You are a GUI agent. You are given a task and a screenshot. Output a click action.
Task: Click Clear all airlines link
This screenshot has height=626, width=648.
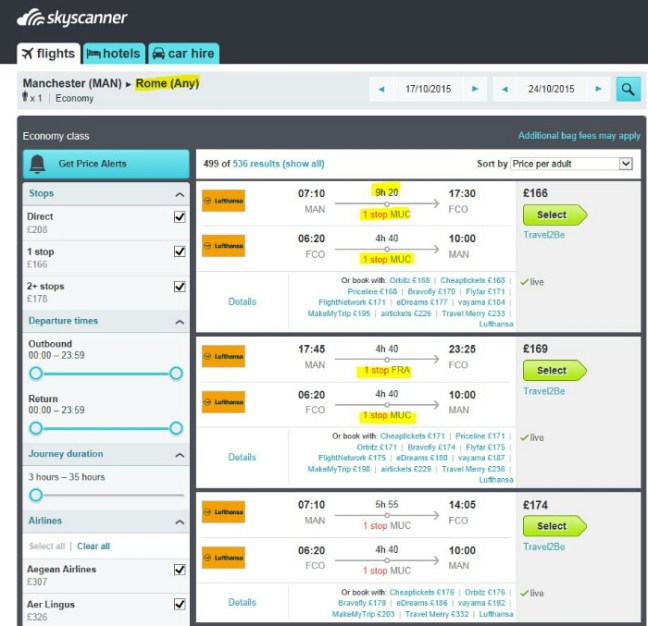(93, 546)
